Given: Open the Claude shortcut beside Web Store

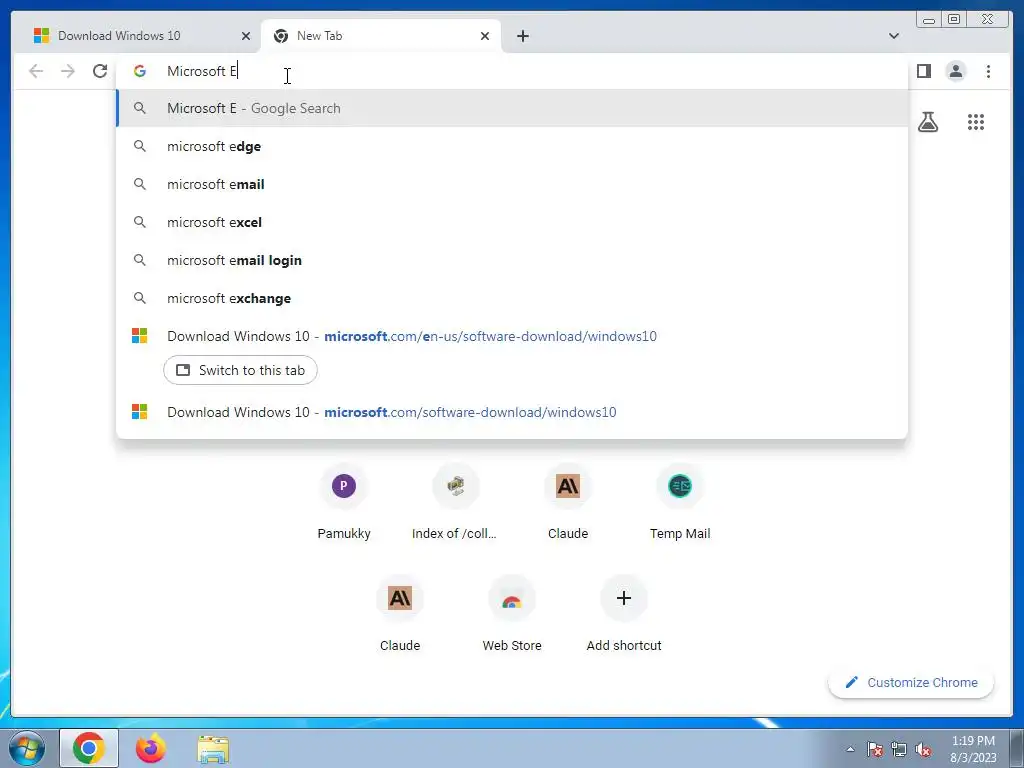Looking at the screenshot, I should (400, 615).
